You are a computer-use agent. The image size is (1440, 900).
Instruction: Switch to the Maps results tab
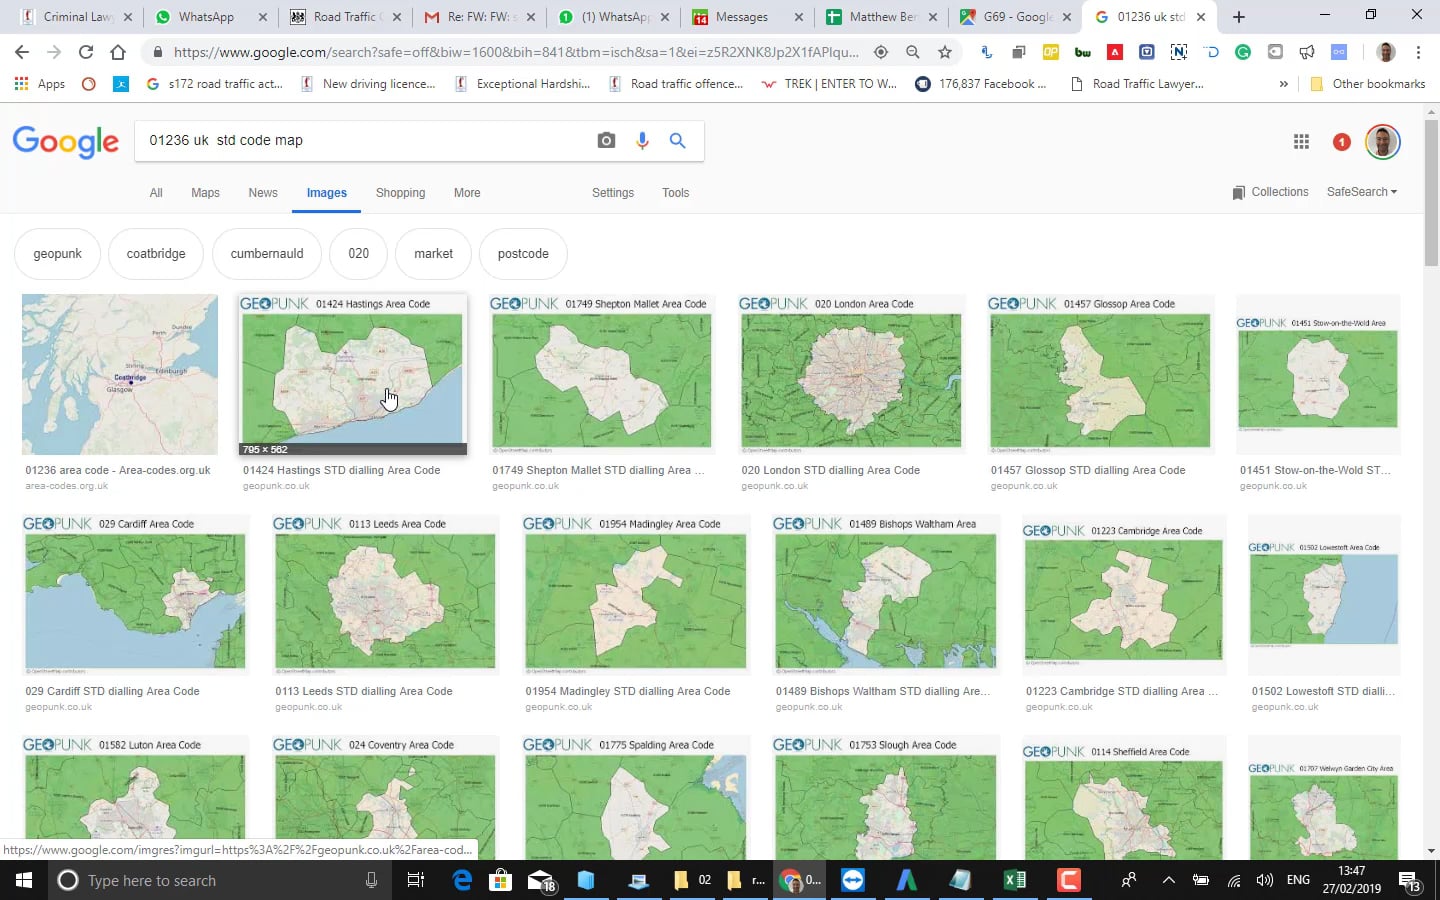(x=205, y=193)
